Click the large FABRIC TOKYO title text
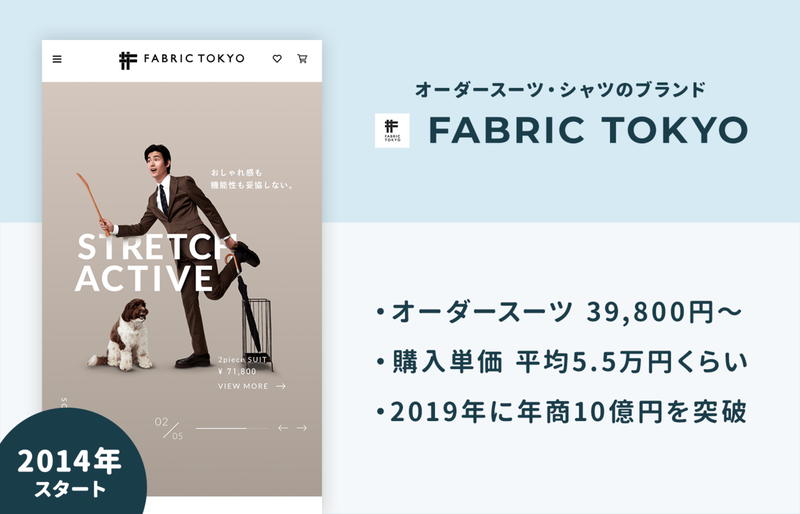 588,130
